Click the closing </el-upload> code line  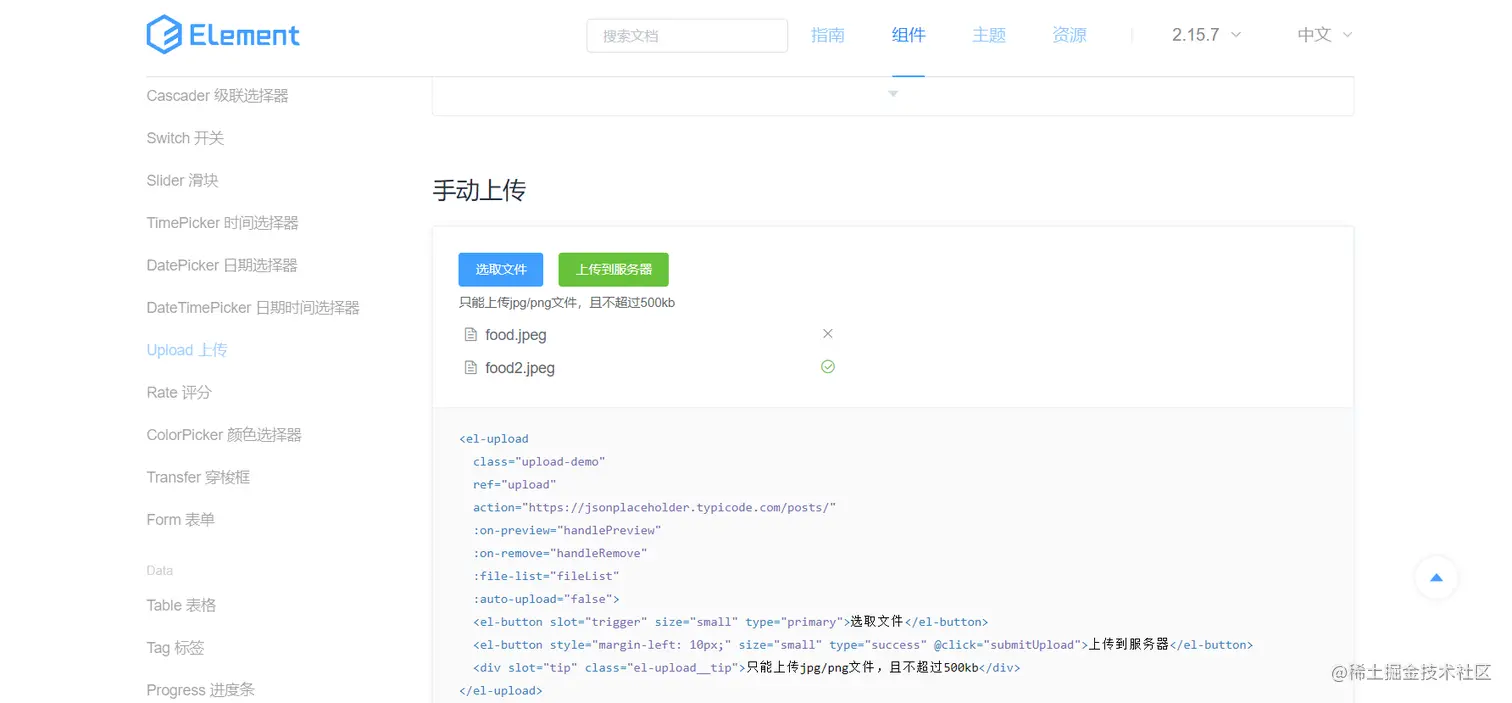click(x=501, y=691)
